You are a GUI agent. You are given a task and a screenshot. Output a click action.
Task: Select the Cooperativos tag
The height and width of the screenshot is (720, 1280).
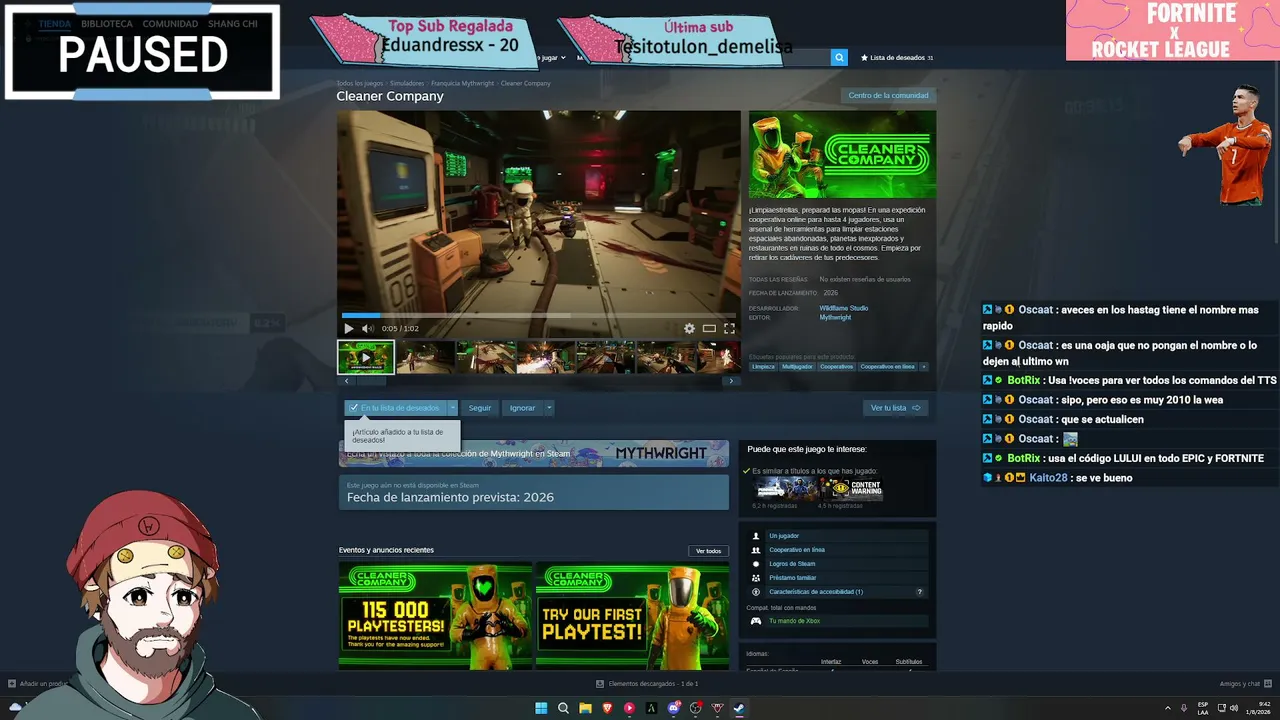click(837, 367)
